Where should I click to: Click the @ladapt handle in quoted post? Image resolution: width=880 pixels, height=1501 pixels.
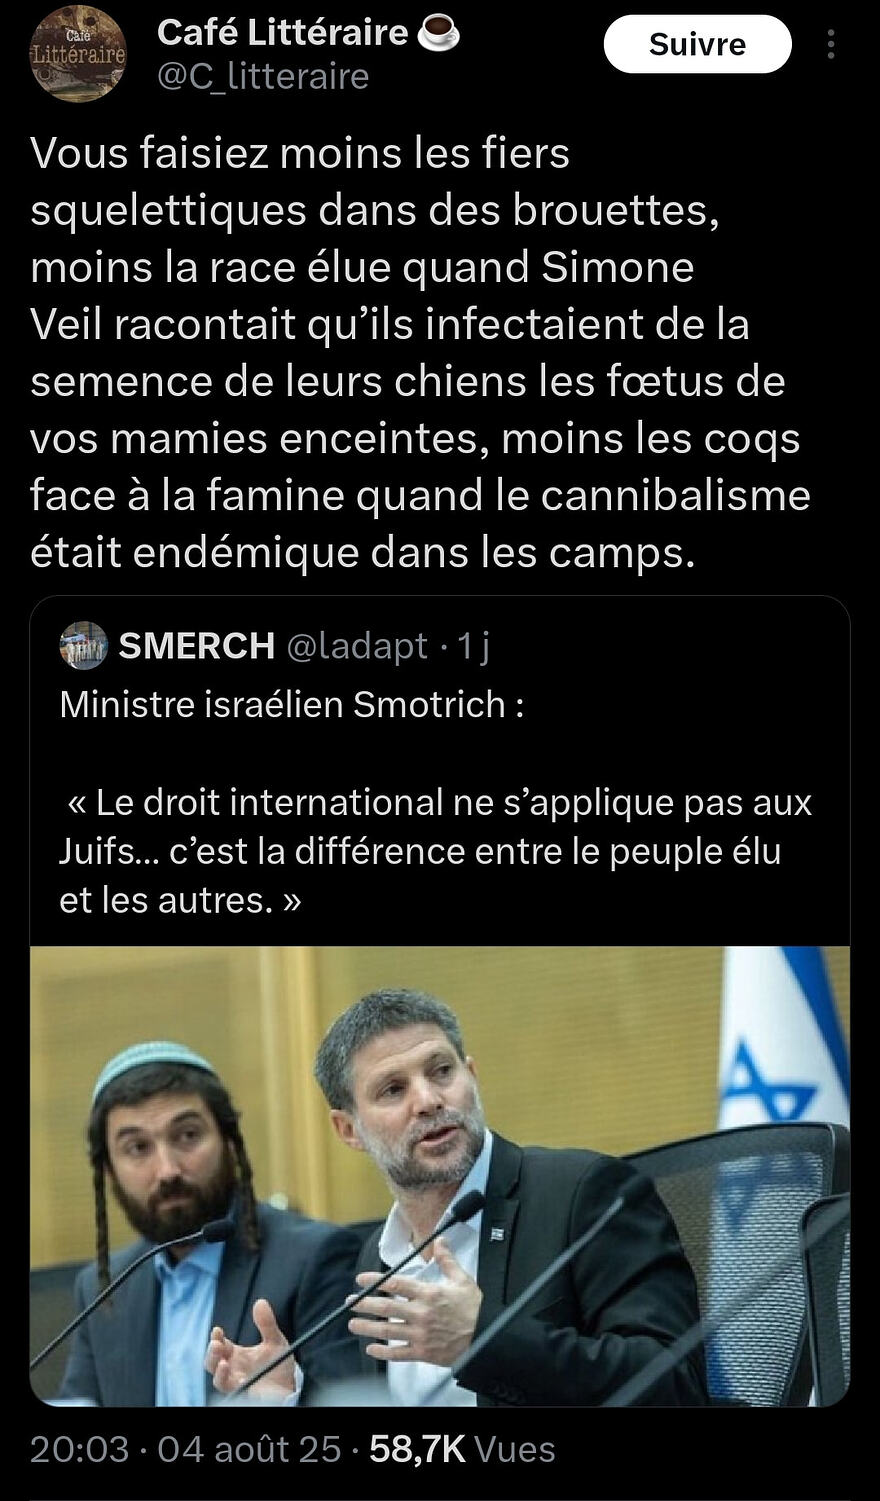click(357, 646)
